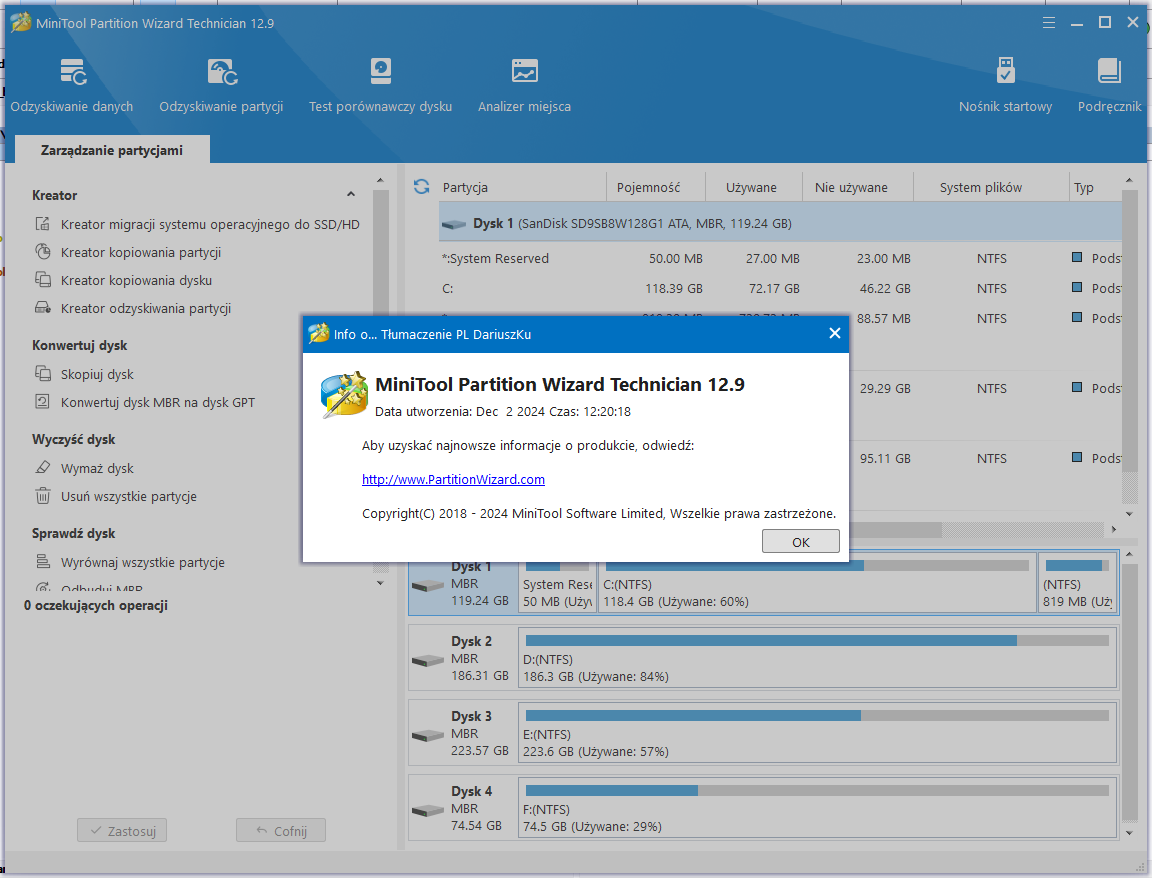Sort by Partycja column header
This screenshot has width=1152, height=878.
pyautogui.click(x=522, y=187)
